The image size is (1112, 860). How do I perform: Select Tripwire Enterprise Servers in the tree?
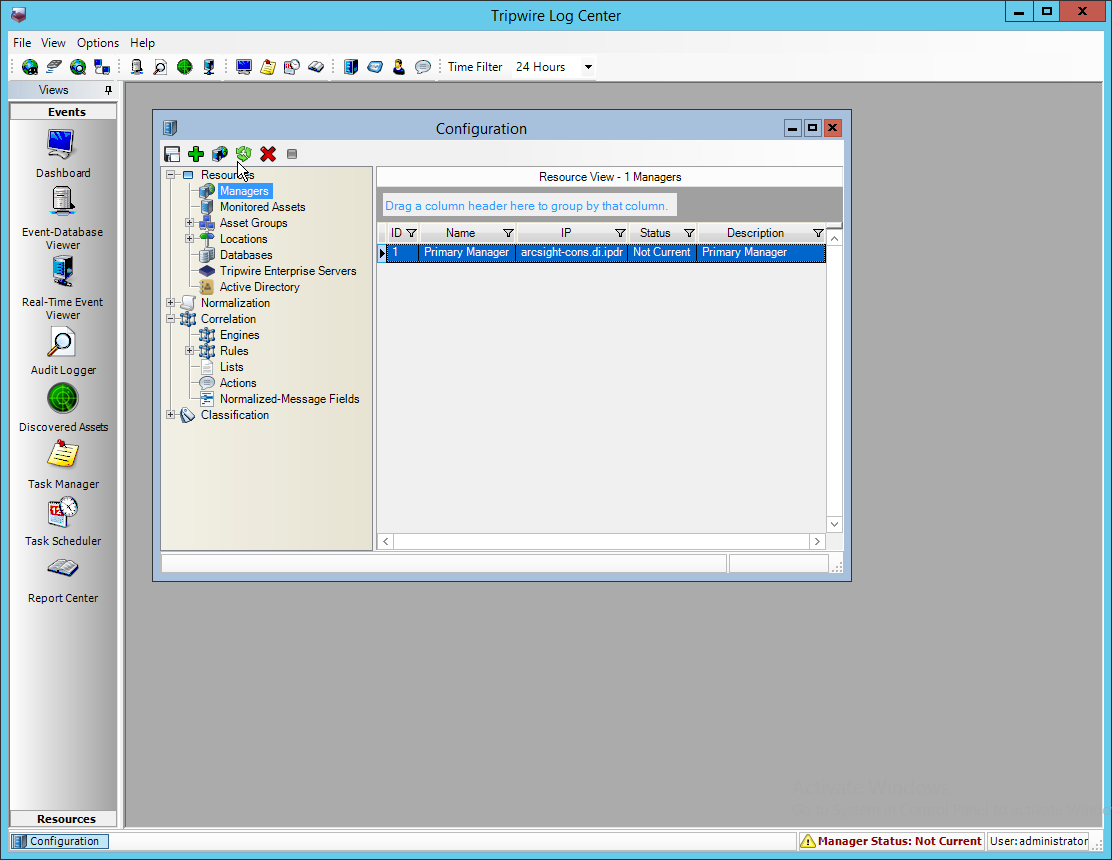[x=288, y=271]
